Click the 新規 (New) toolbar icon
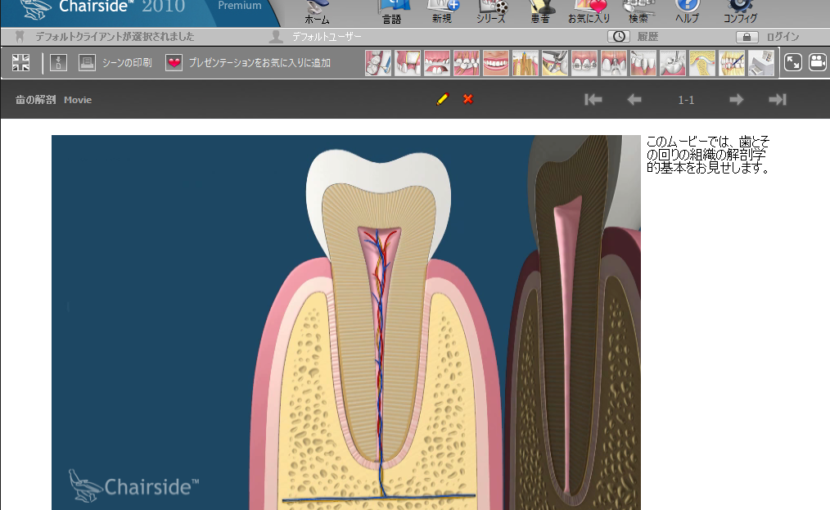The width and height of the screenshot is (830, 510). [441, 11]
